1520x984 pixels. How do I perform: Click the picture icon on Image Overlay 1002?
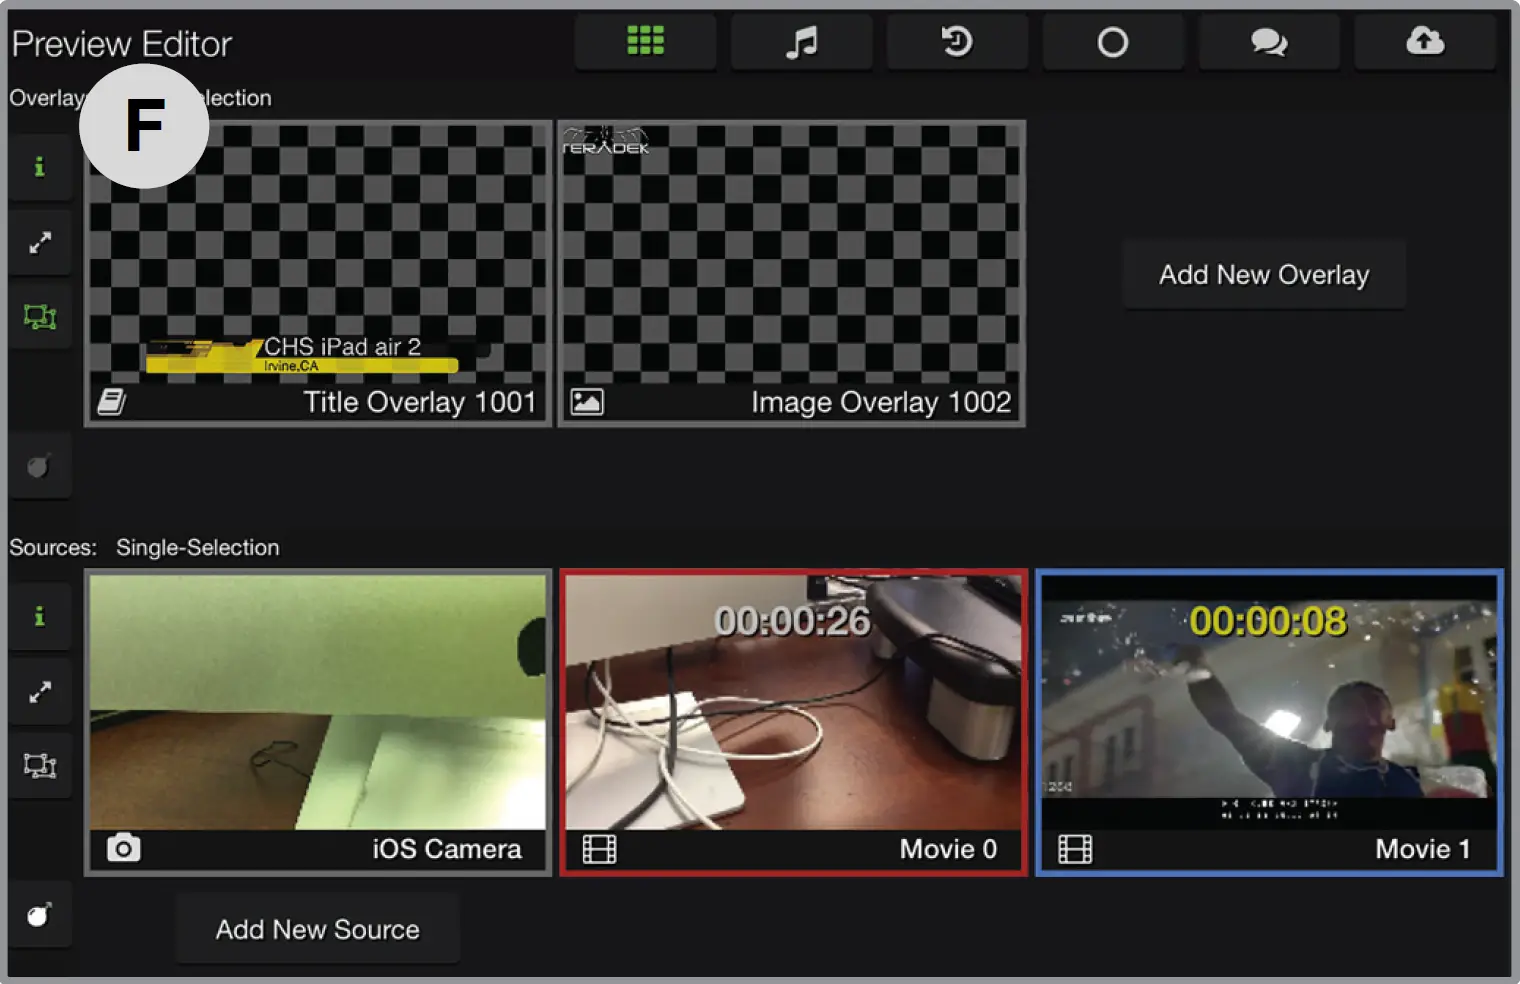pos(587,402)
